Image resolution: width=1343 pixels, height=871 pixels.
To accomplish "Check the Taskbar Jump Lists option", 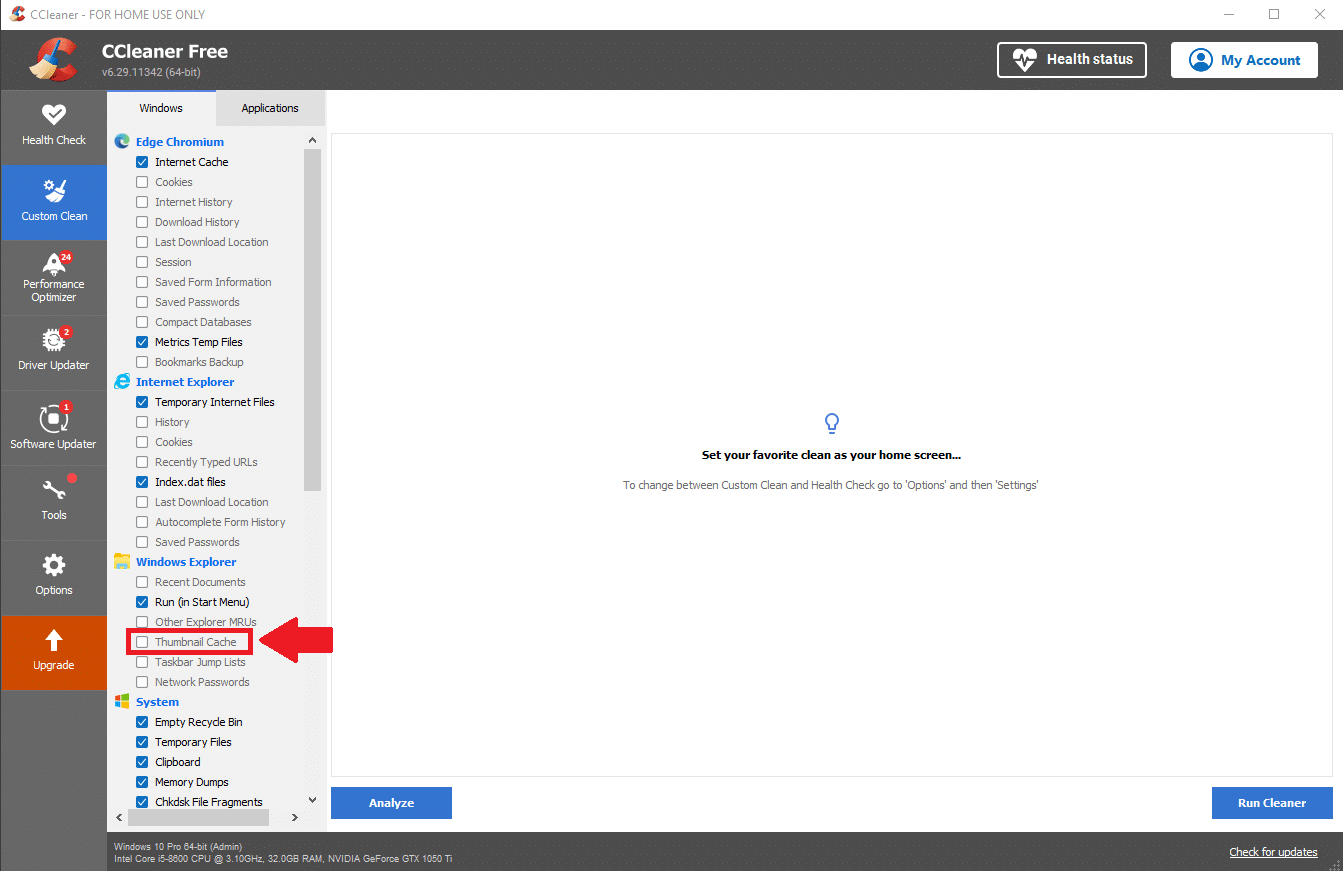I will click(x=142, y=662).
